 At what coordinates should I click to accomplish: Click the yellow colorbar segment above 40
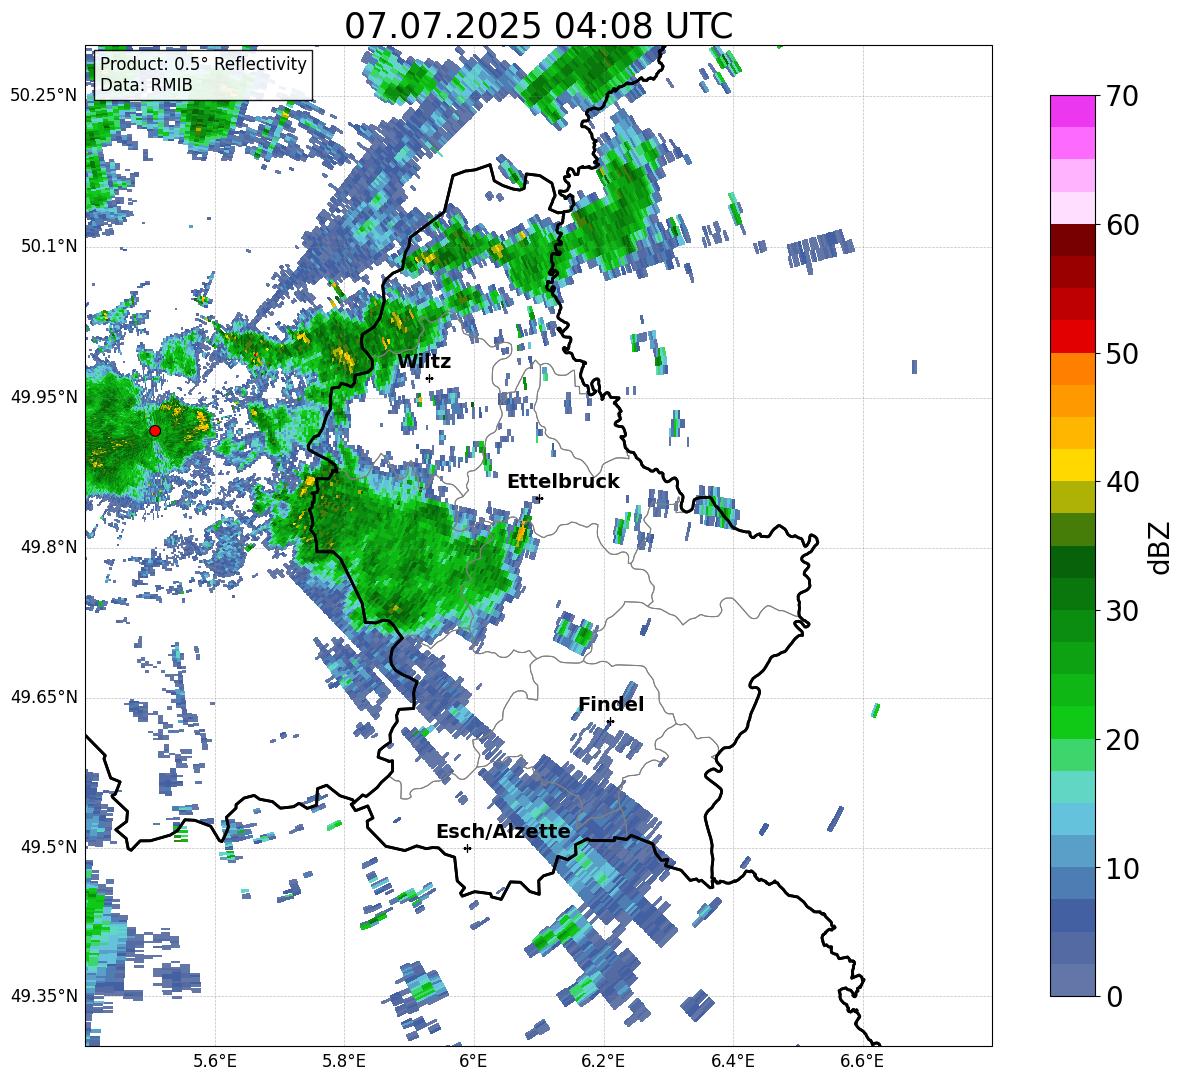1072,465
